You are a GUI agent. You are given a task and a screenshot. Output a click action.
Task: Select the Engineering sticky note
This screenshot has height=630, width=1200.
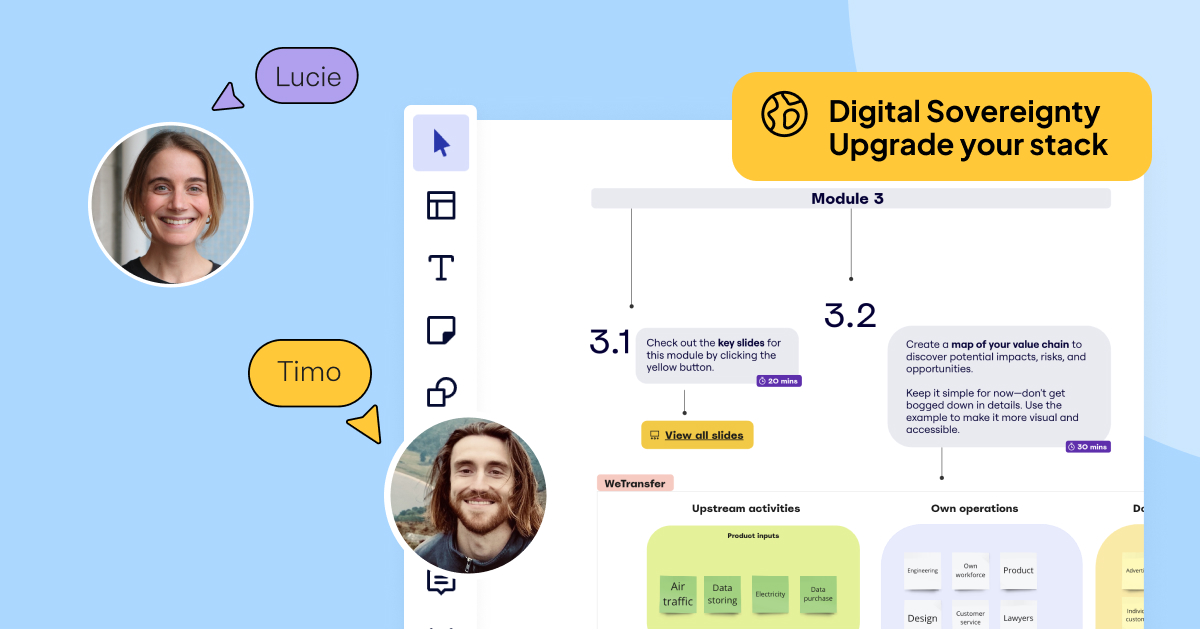(x=923, y=571)
